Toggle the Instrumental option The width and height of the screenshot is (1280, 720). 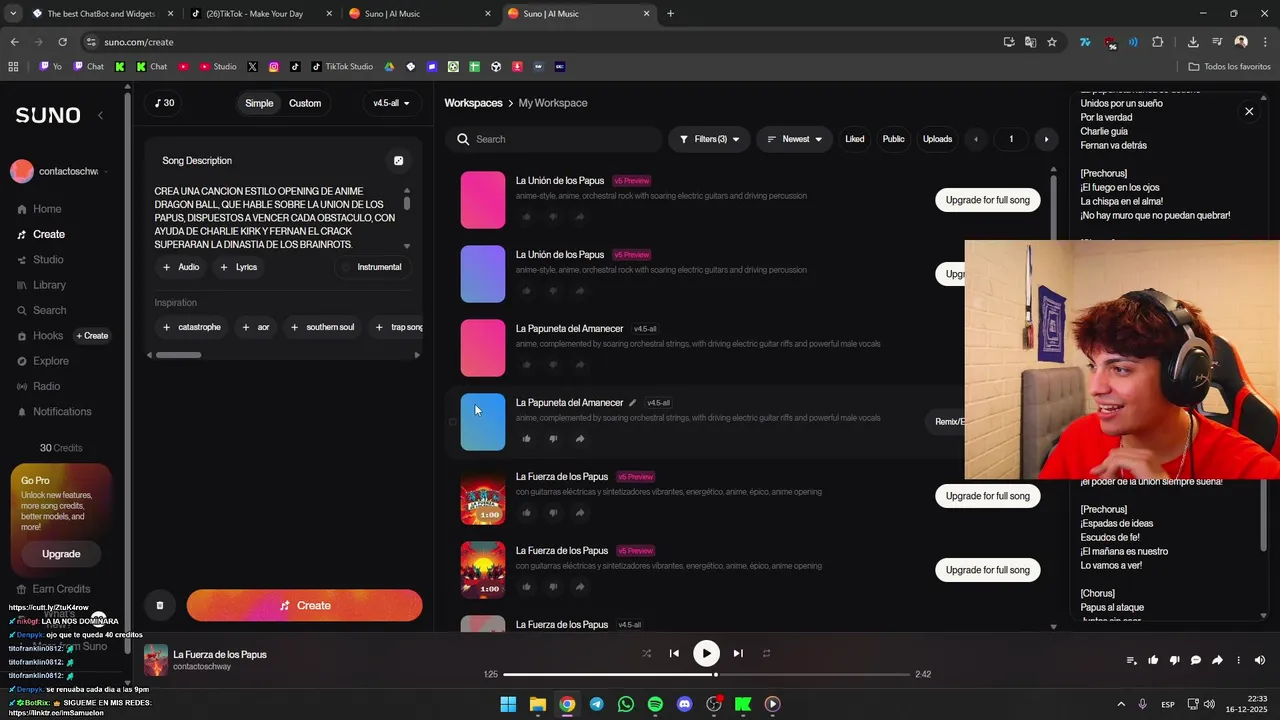tap(373, 267)
